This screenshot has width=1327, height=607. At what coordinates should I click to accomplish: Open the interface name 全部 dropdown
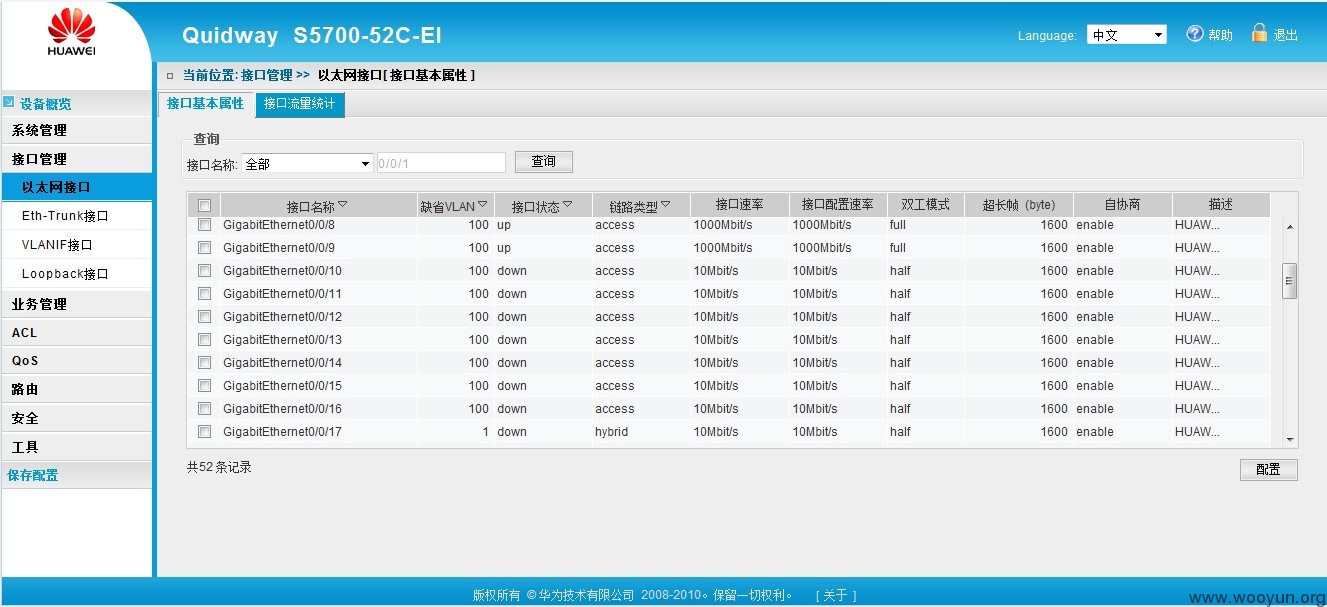coord(308,163)
